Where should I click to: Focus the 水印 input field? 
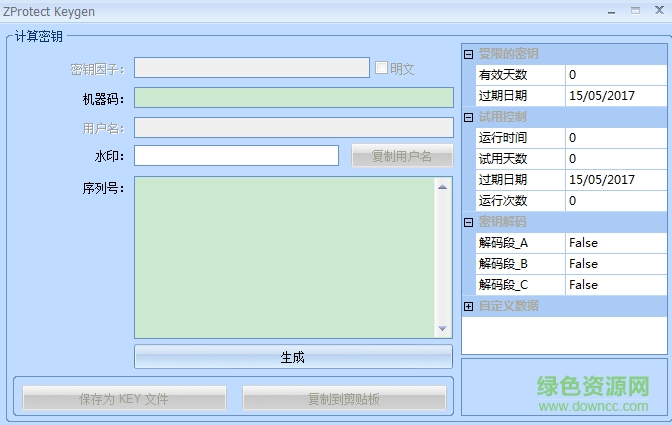(237, 156)
